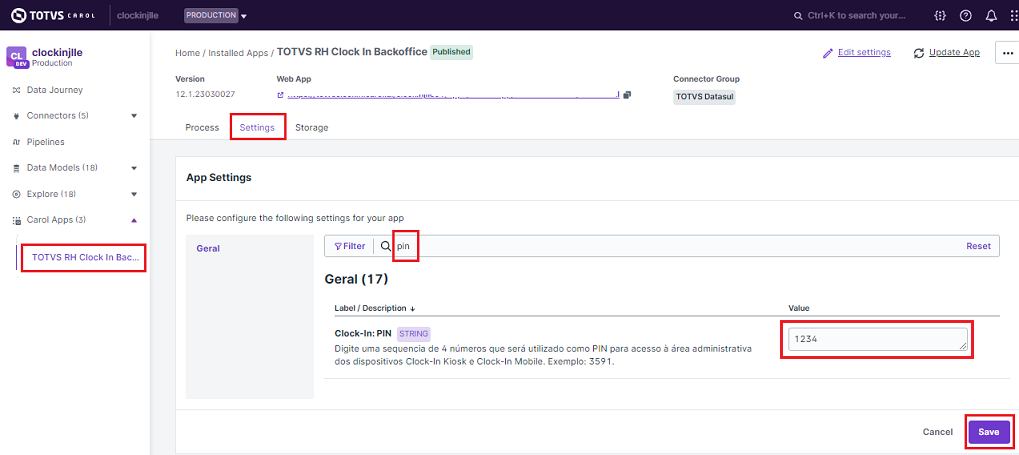Open the Web App URL link
This screenshot has width=1019, height=455.
453,95
